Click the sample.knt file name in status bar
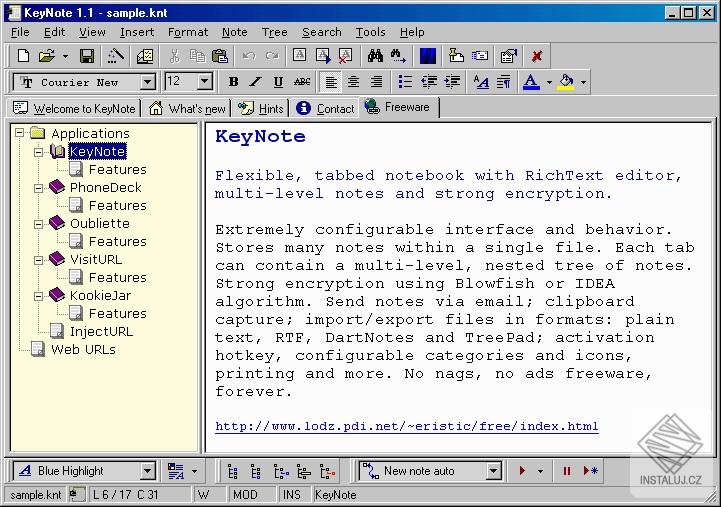 click(35, 495)
